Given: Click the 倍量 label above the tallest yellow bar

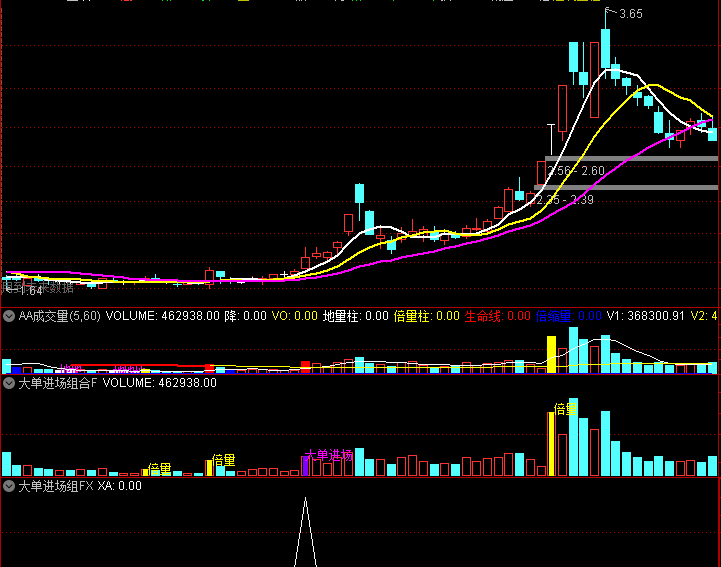Looking at the screenshot, I should pyautogui.click(x=566, y=409).
